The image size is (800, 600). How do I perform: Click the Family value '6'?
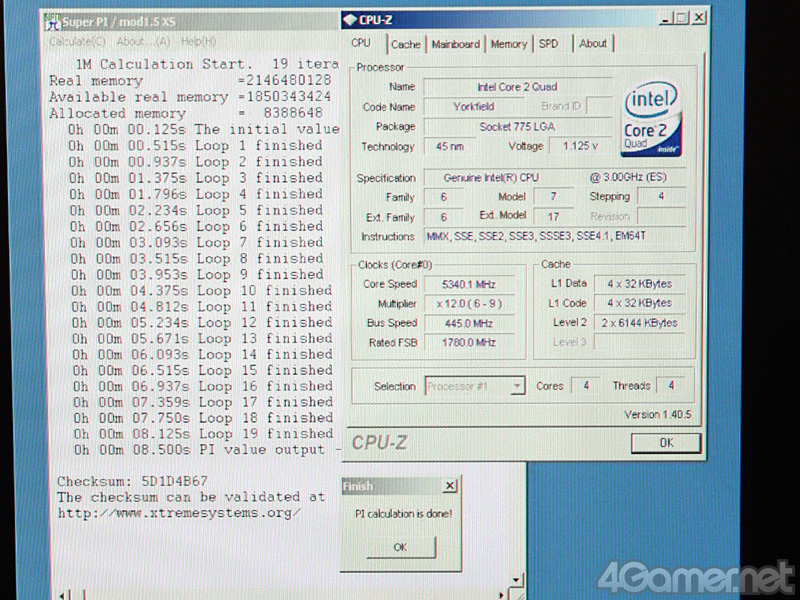tap(444, 197)
